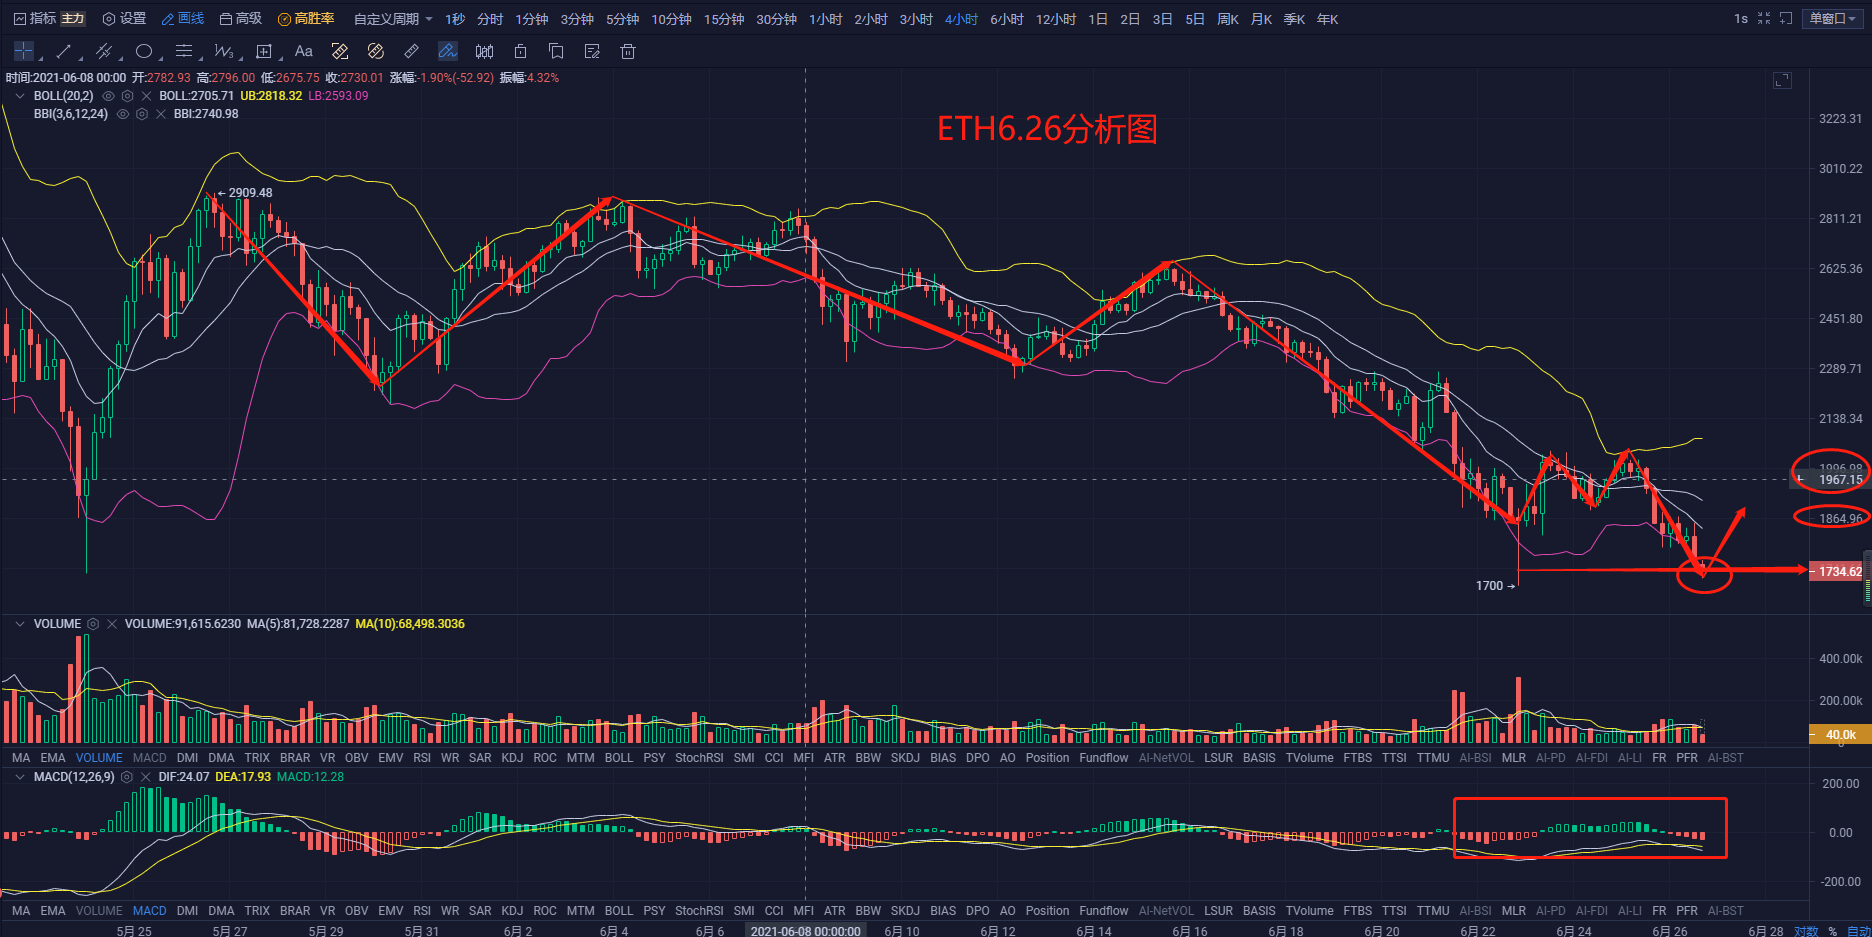The width and height of the screenshot is (1872, 937).
Task: Collapse the BOLL indicator legend
Action: 20,96
